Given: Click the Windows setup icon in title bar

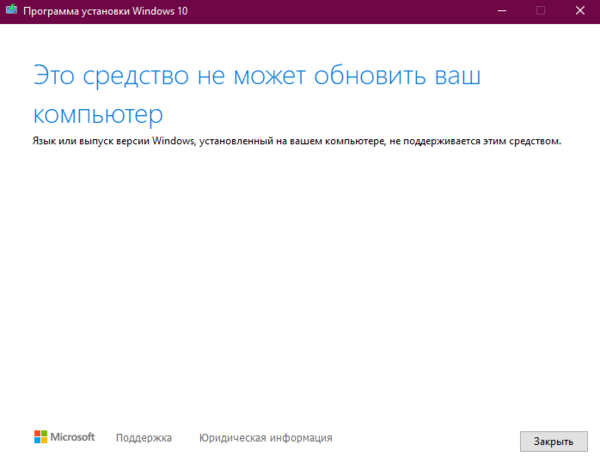Looking at the screenshot, I should [x=11, y=10].
